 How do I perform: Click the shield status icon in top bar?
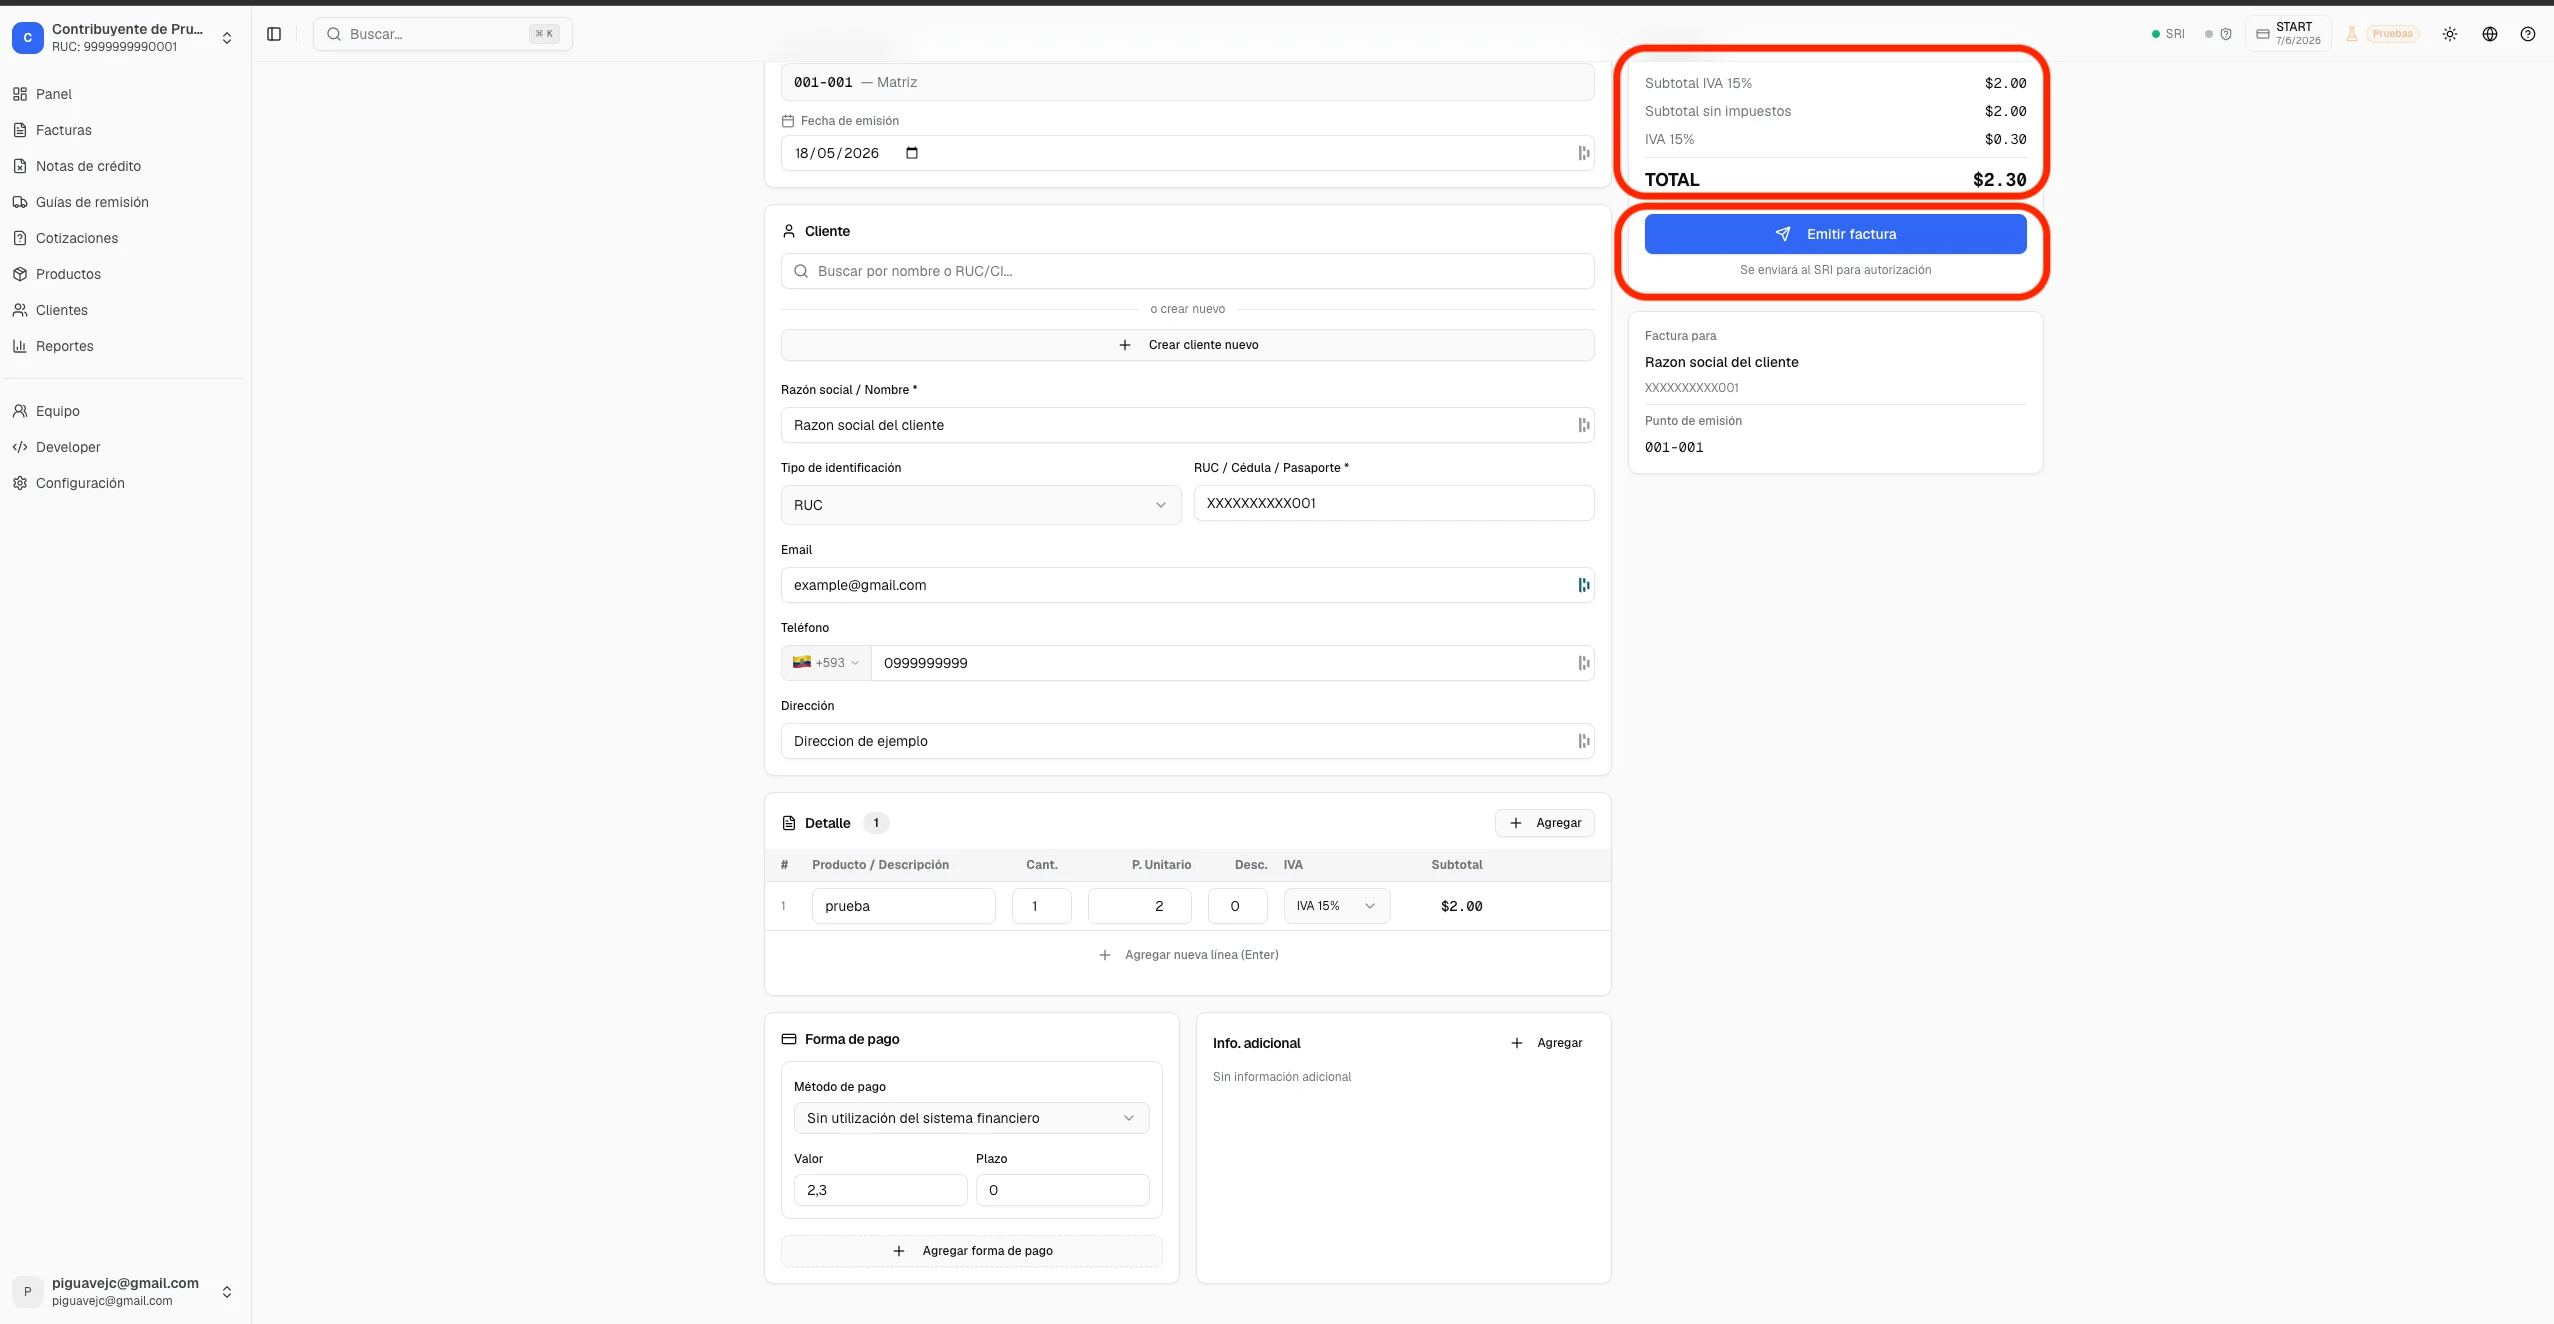point(2226,34)
